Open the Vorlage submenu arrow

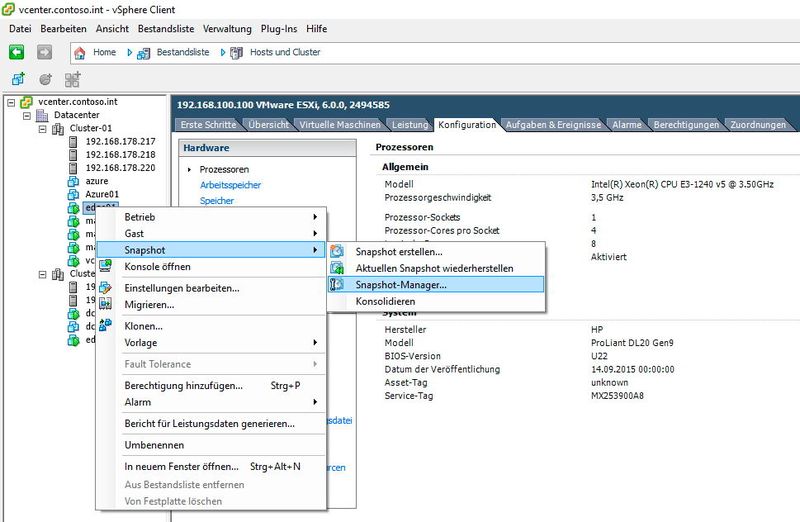[315, 342]
